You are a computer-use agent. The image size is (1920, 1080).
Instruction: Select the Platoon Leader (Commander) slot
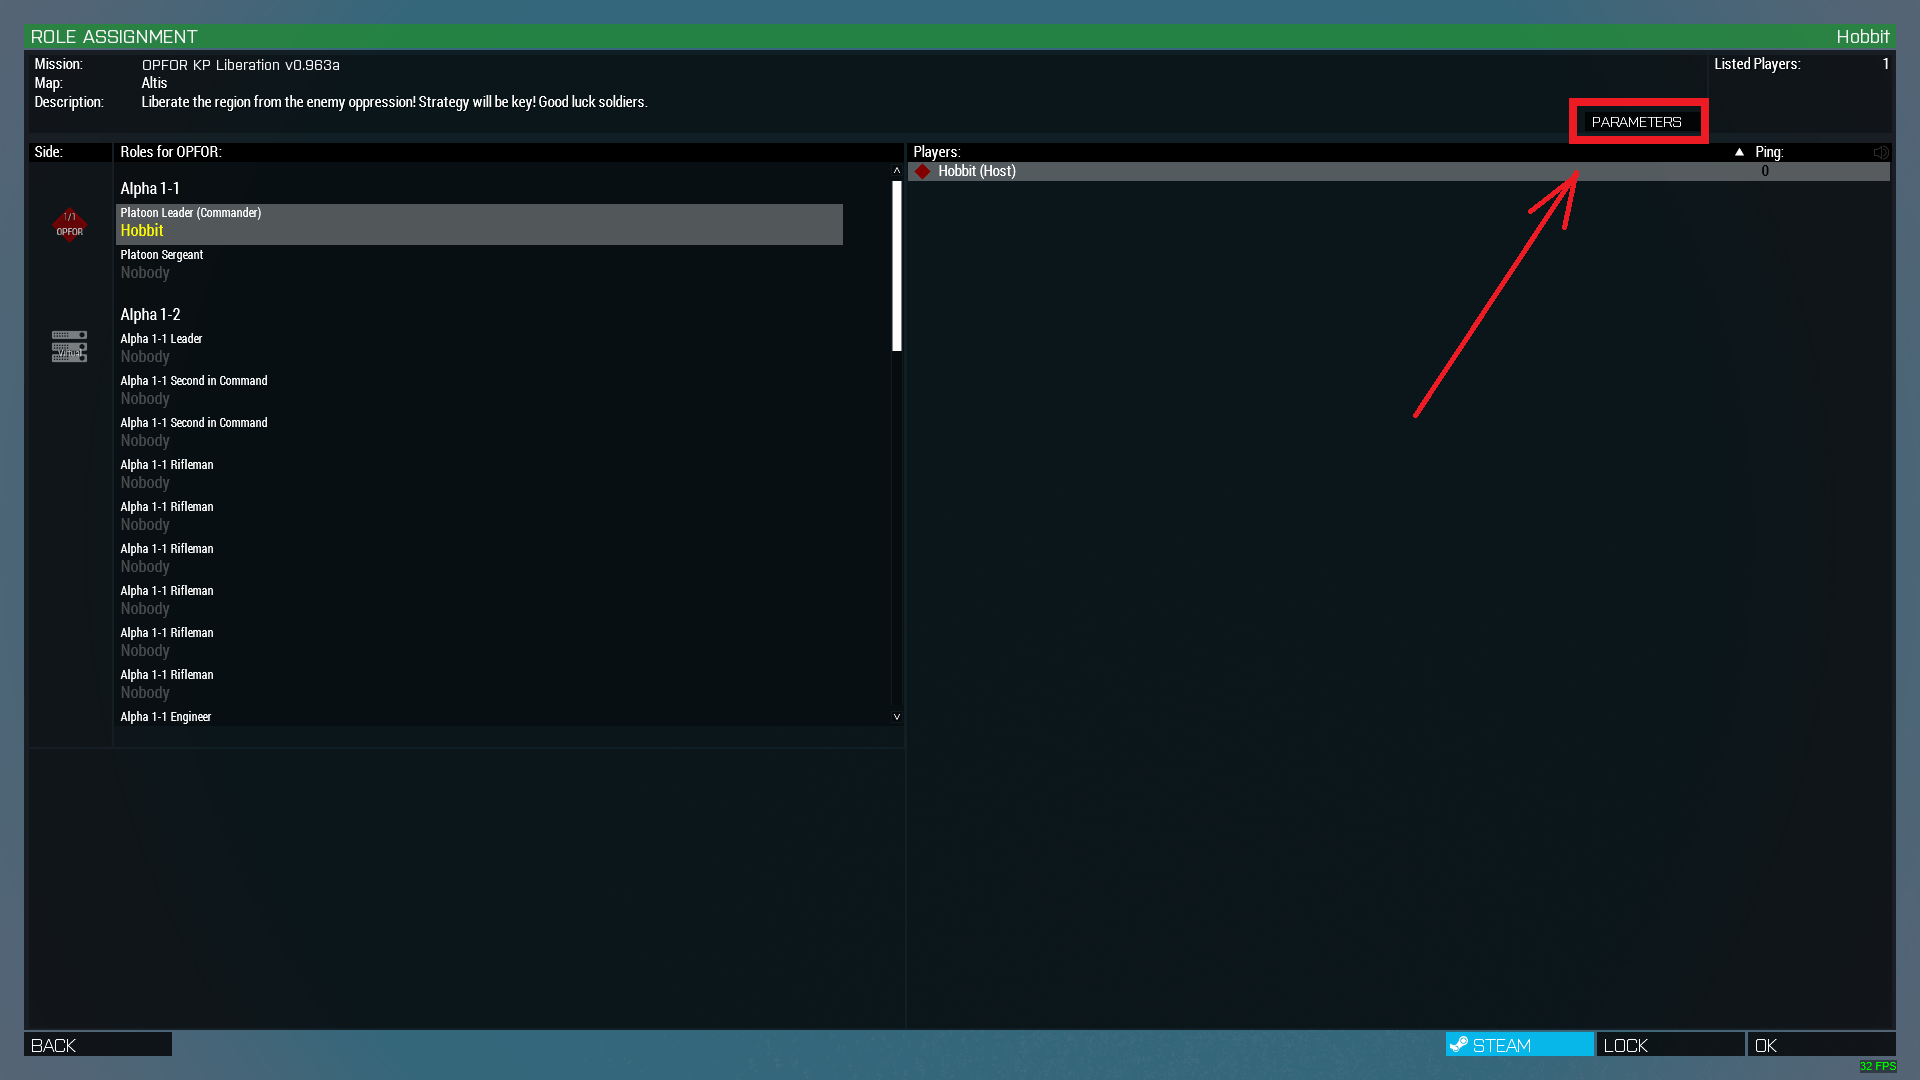click(x=479, y=223)
